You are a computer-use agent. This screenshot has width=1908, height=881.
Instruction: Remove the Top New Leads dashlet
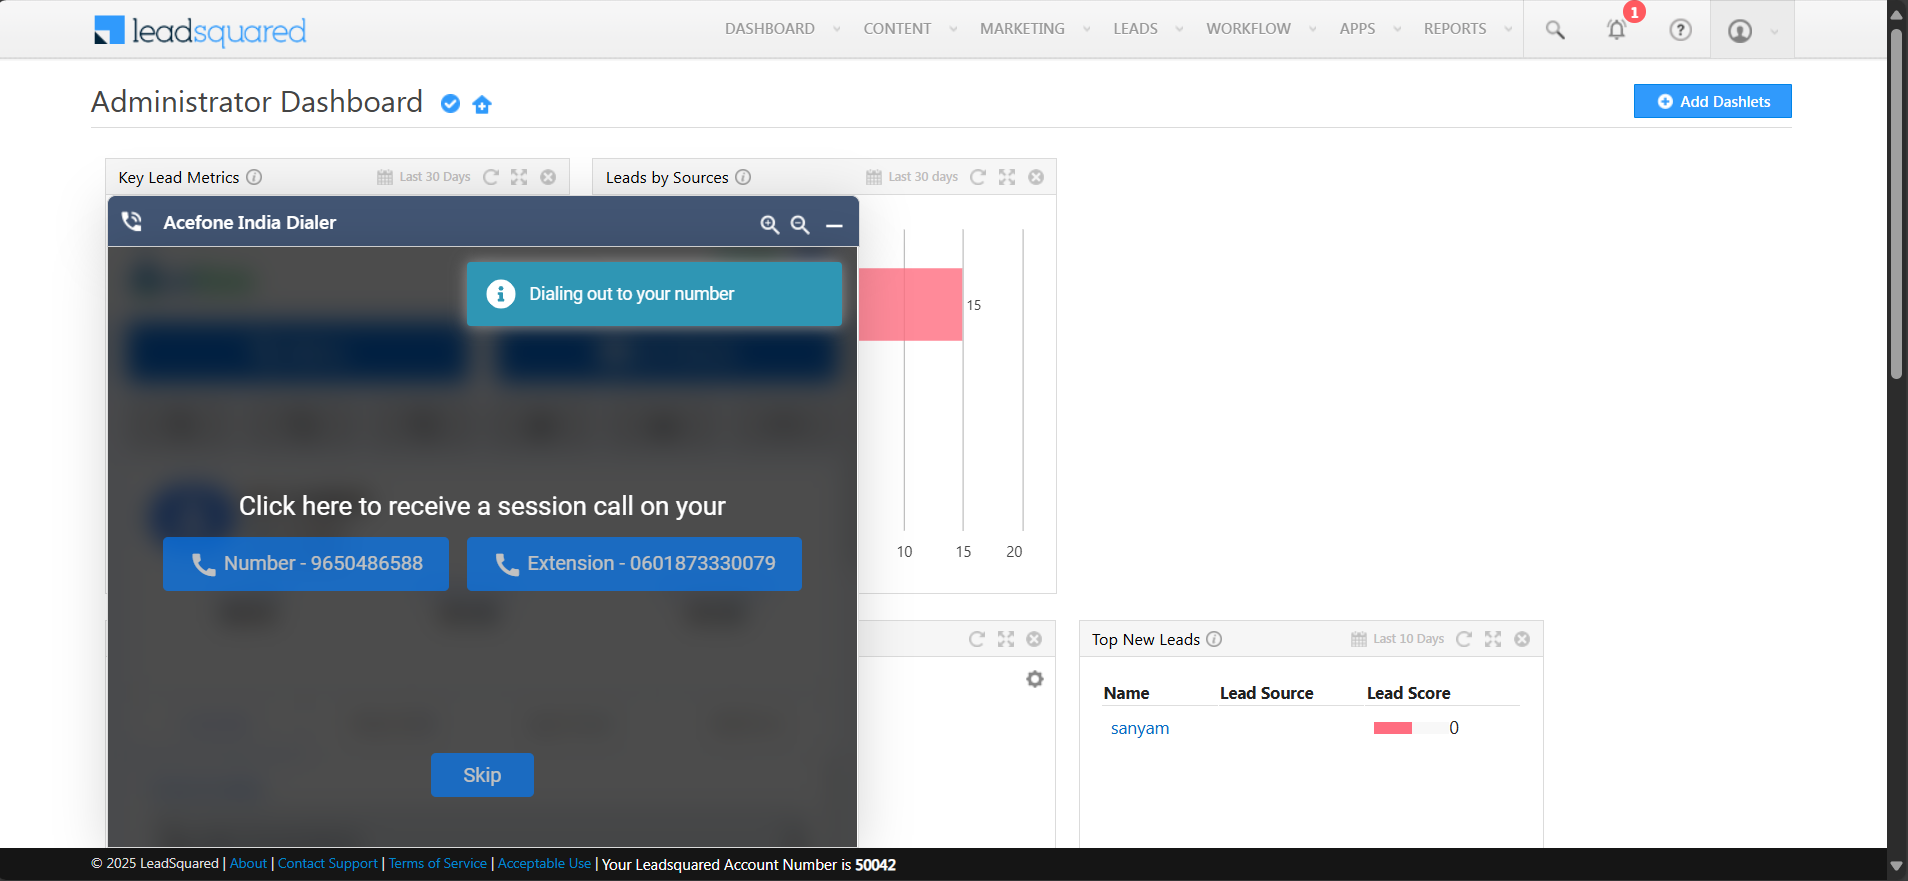click(1522, 639)
